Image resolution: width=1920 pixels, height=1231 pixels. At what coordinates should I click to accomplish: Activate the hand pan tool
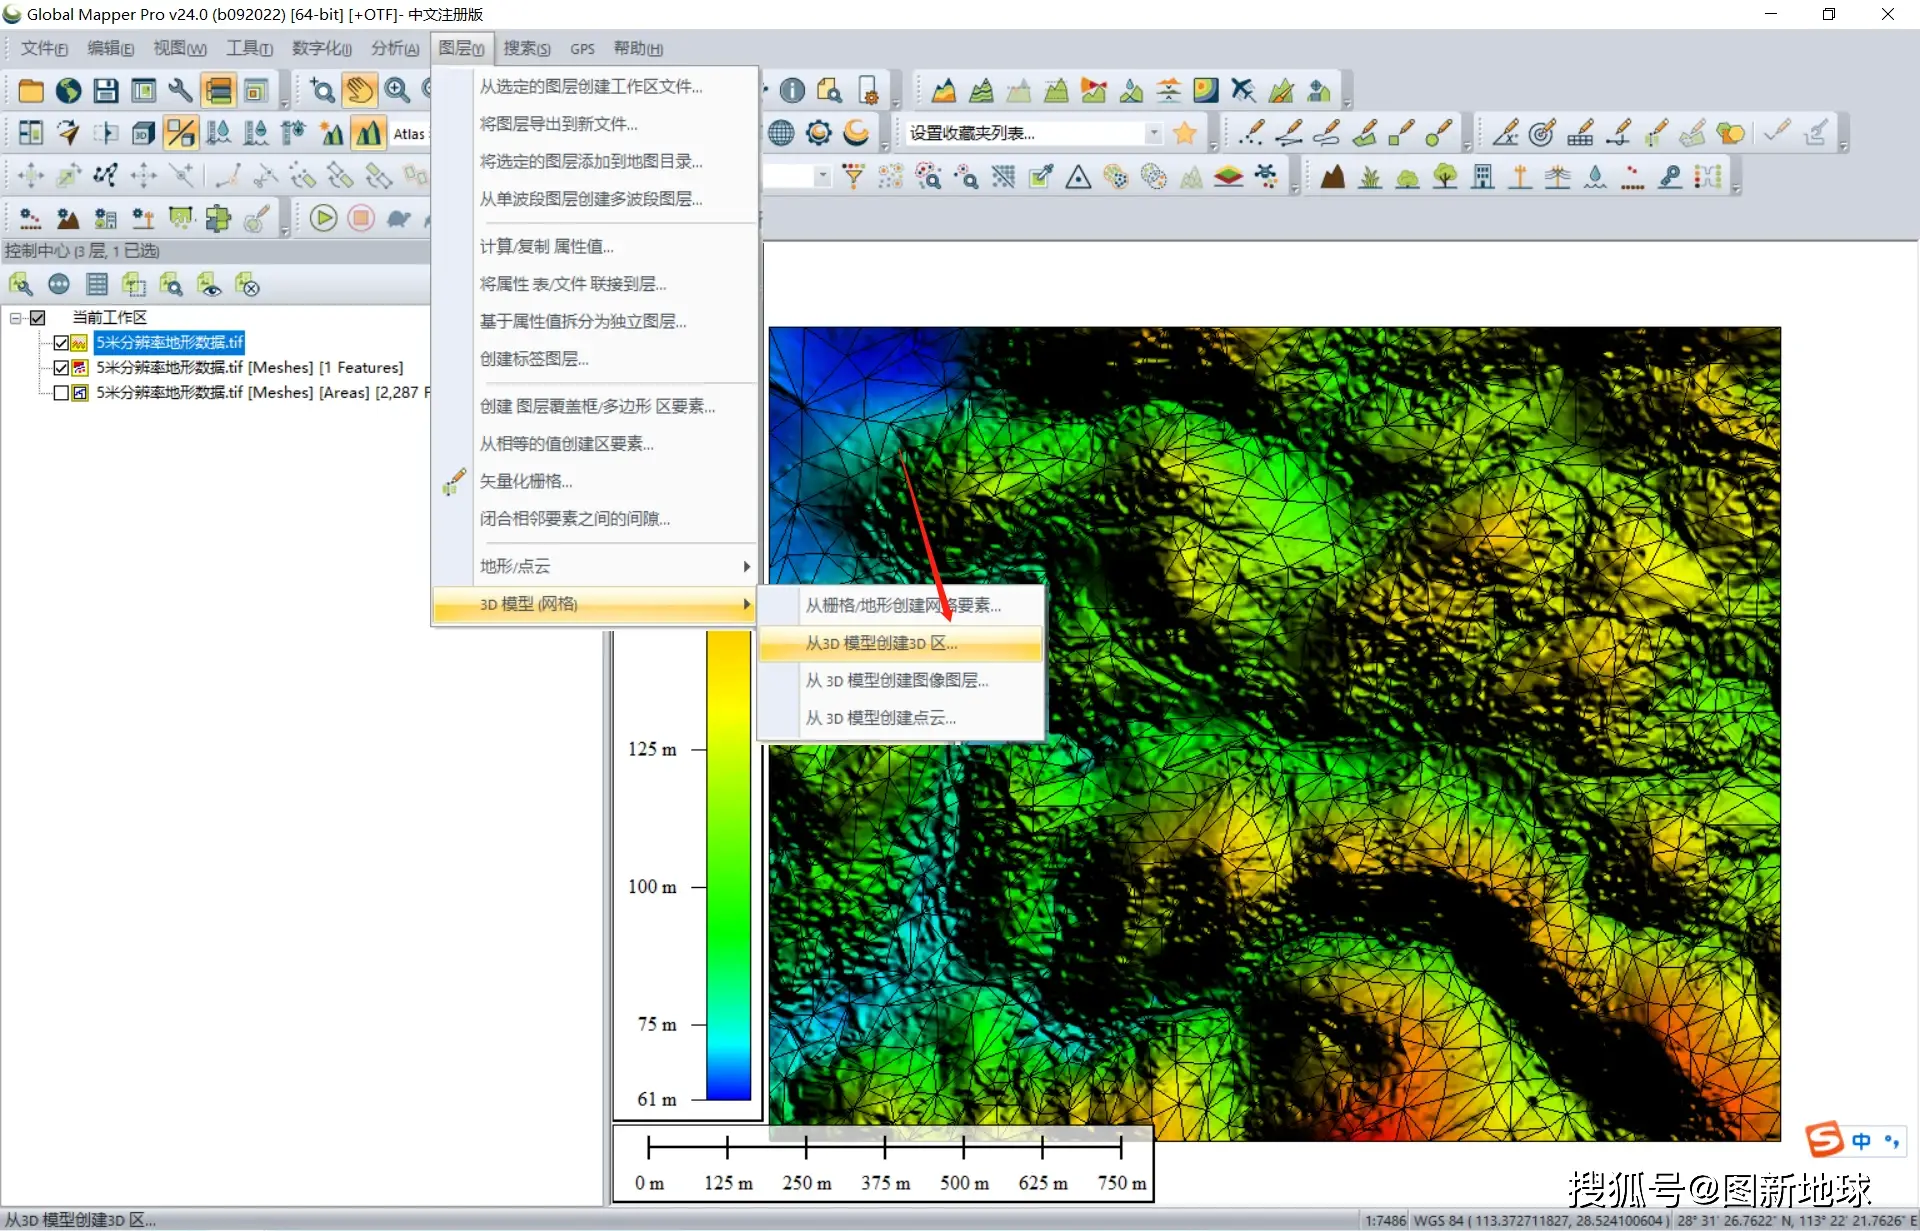359,91
